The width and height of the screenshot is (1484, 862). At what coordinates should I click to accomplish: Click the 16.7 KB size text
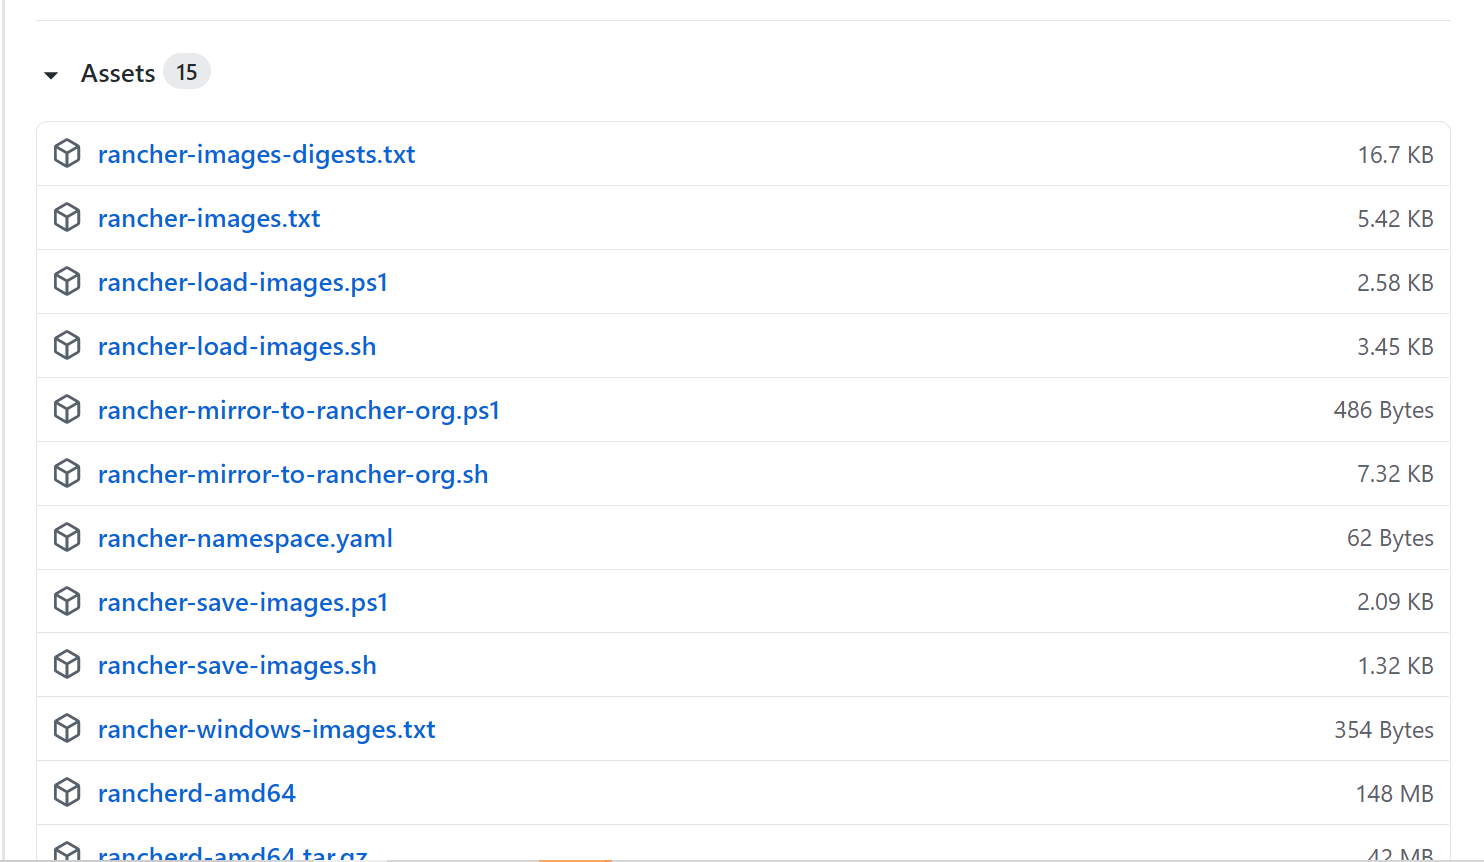pyautogui.click(x=1395, y=155)
